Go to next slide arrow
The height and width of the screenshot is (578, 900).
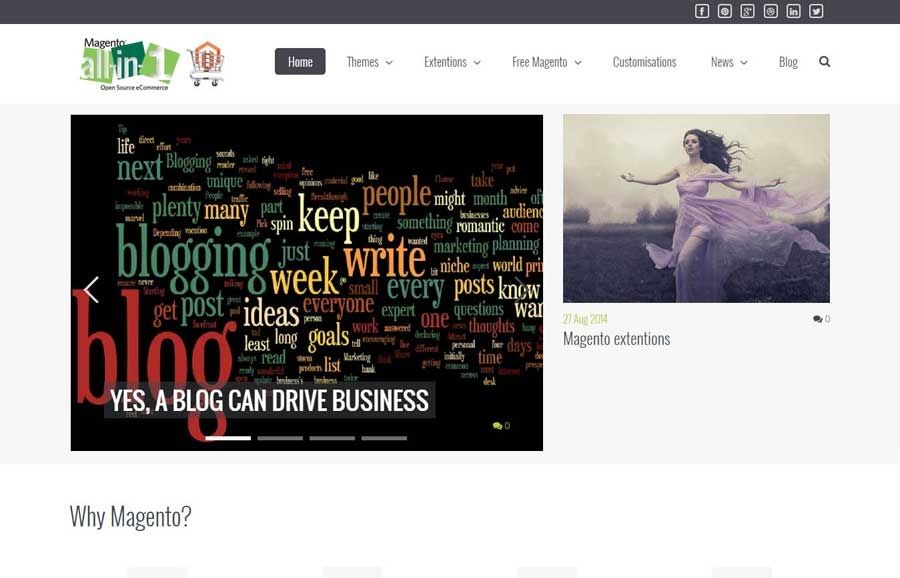tap(521, 289)
